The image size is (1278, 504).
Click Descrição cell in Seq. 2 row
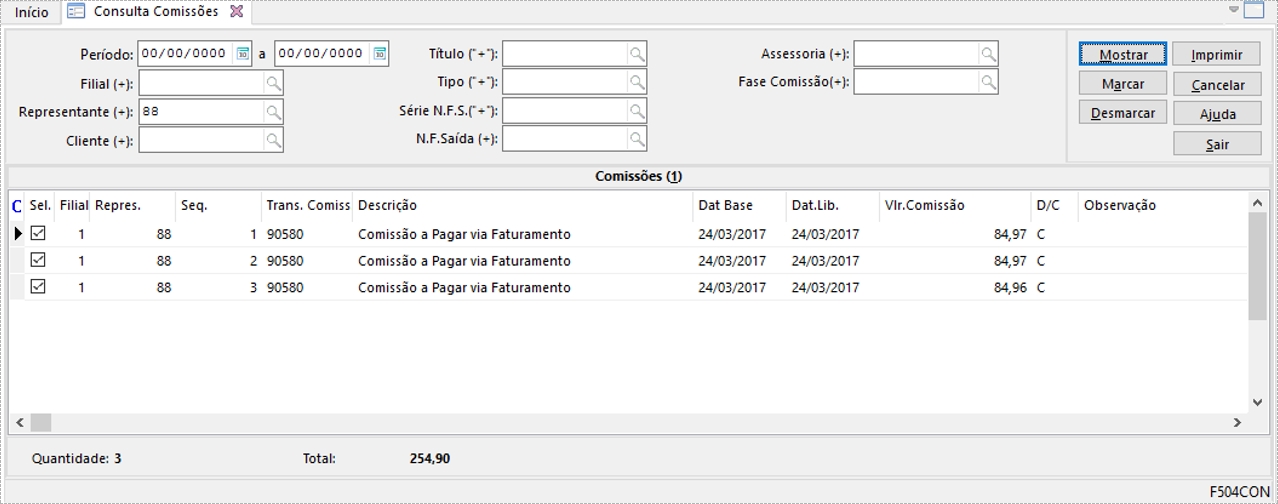click(x=523, y=261)
